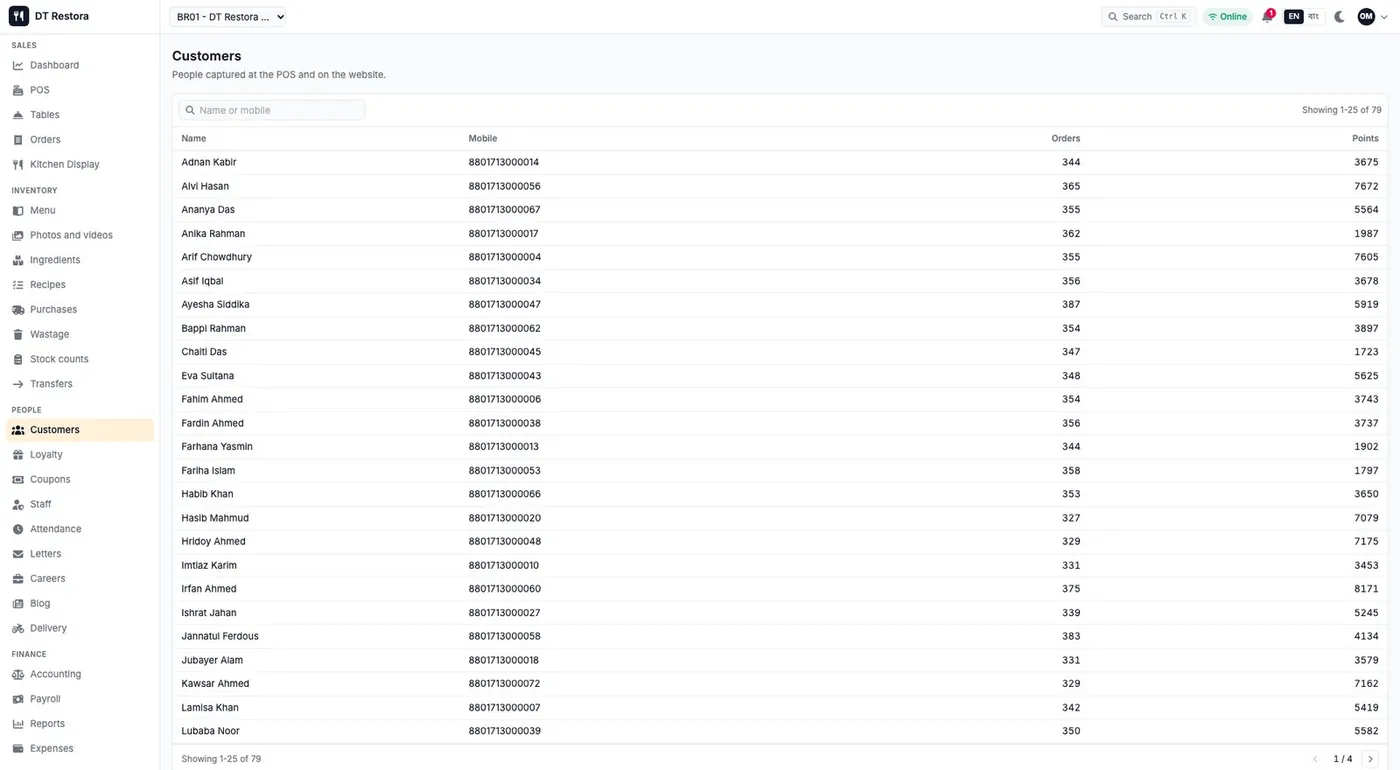Click the Menu icon under Inventory
This screenshot has height=770, width=1400.
click(18, 210)
